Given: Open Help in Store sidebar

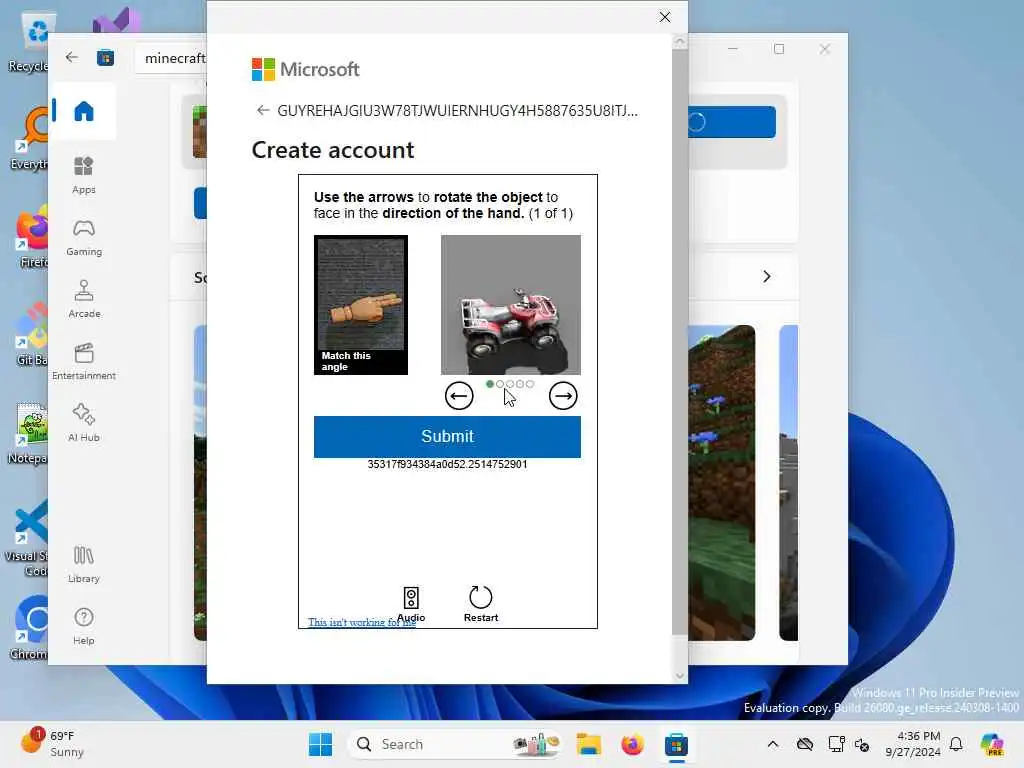Looking at the screenshot, I should click(84, 626).
